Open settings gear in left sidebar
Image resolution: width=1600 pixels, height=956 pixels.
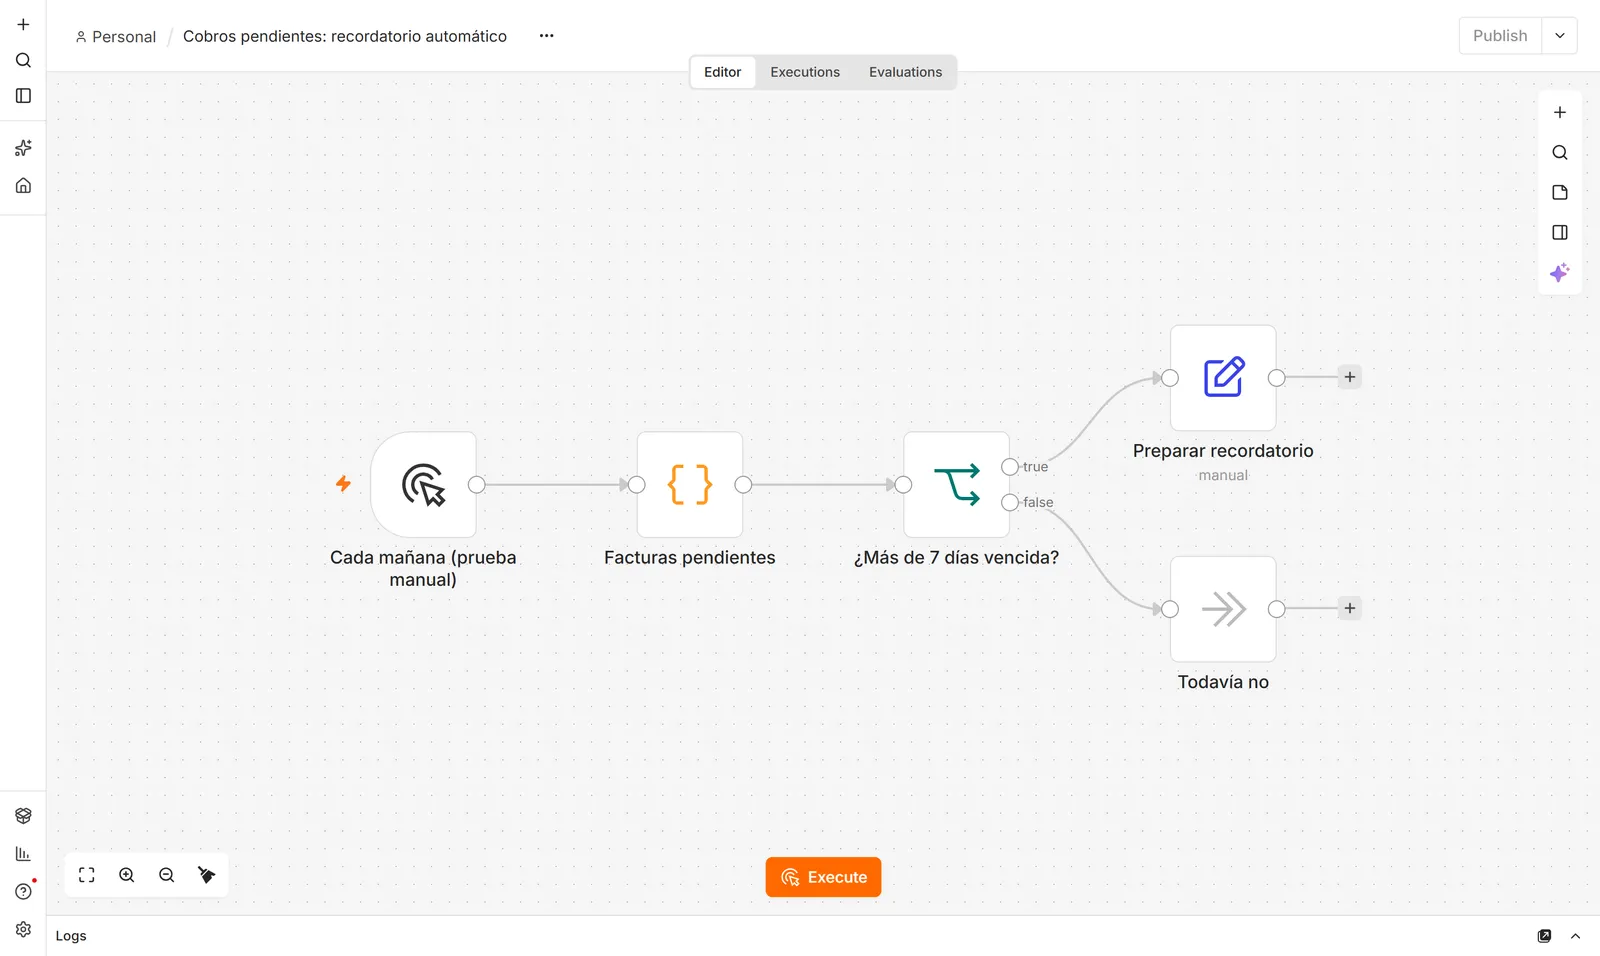tap(23, 930)
